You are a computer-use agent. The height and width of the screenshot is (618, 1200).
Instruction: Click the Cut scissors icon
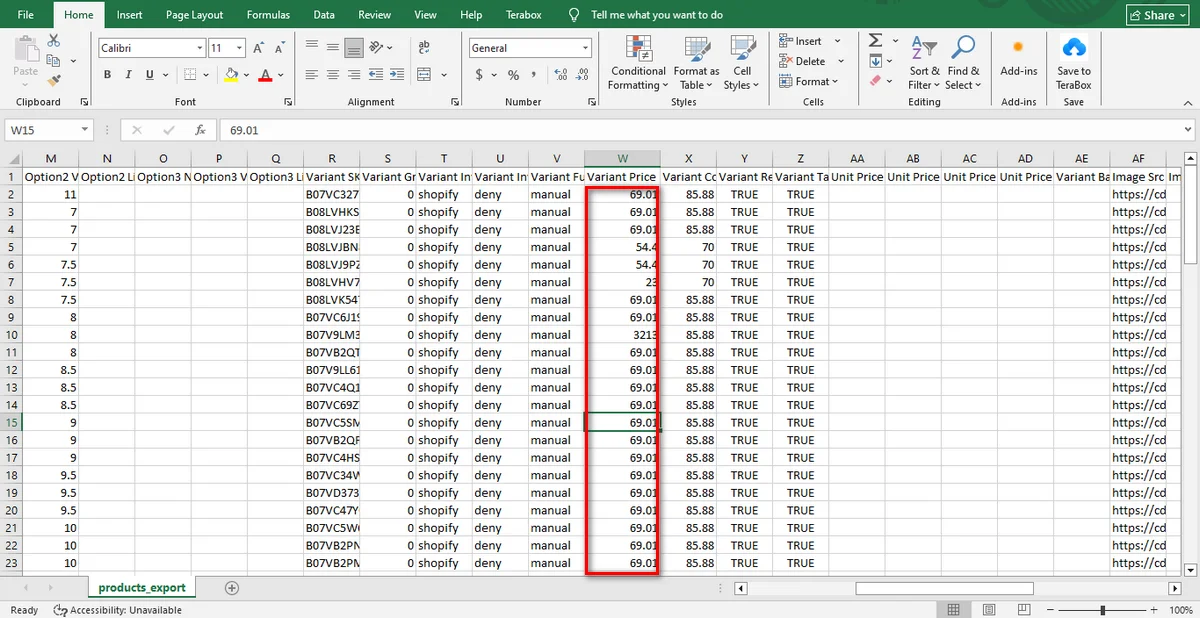point(54,40)
